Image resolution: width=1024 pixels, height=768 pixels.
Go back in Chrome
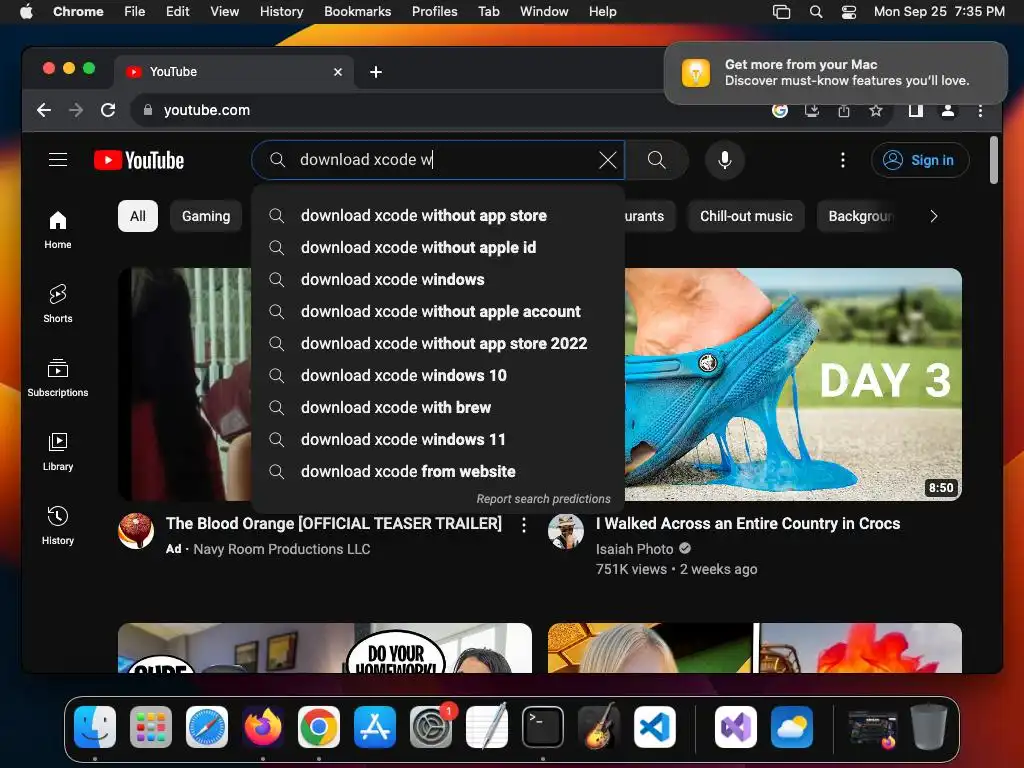44,110
